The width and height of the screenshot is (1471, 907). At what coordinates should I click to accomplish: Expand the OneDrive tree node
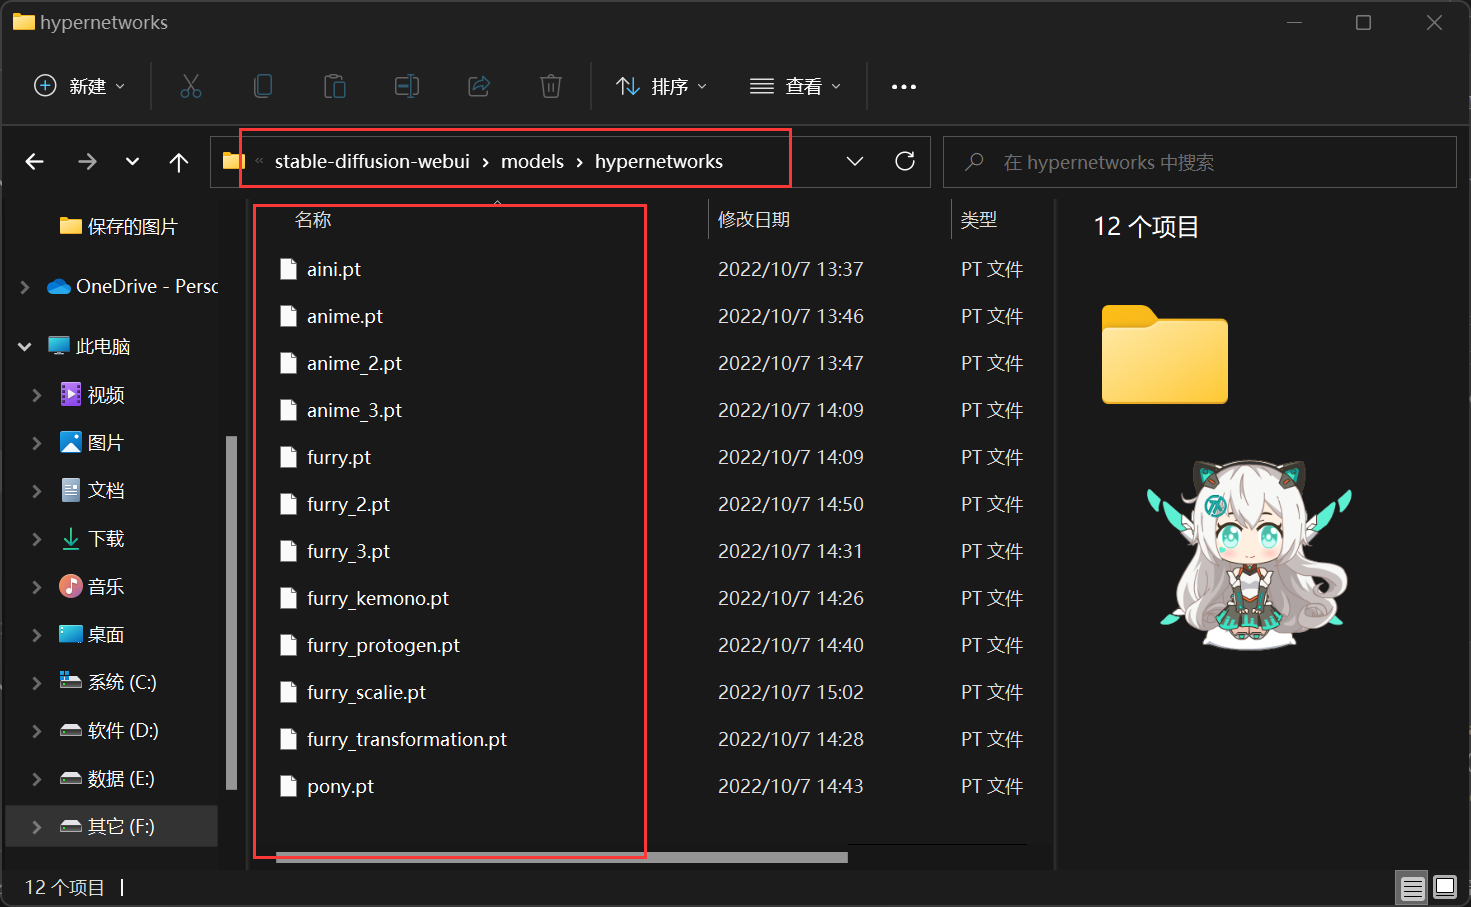click(x=25, y=287)
